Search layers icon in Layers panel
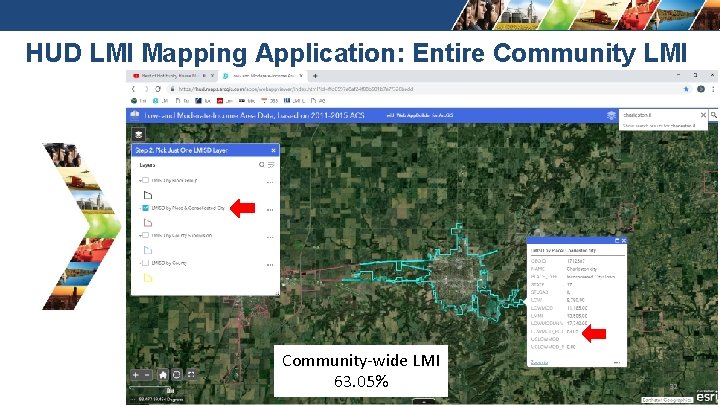Viewport: 720px width, 405px height. 261,164
